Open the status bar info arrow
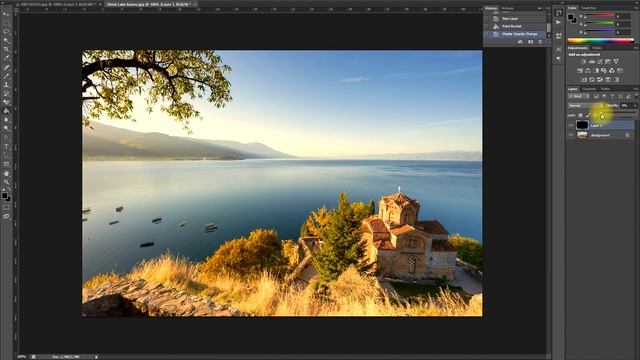This screenshot has width=640, height=360. pos(97,357)
